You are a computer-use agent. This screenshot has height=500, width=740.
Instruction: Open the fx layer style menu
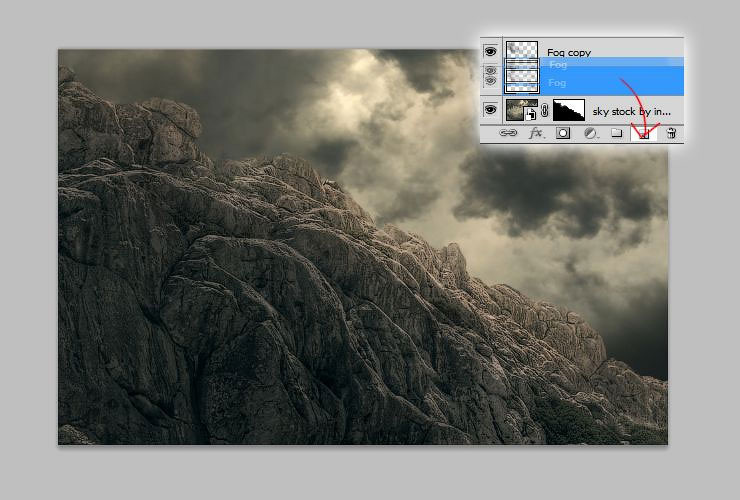point(536,133)
